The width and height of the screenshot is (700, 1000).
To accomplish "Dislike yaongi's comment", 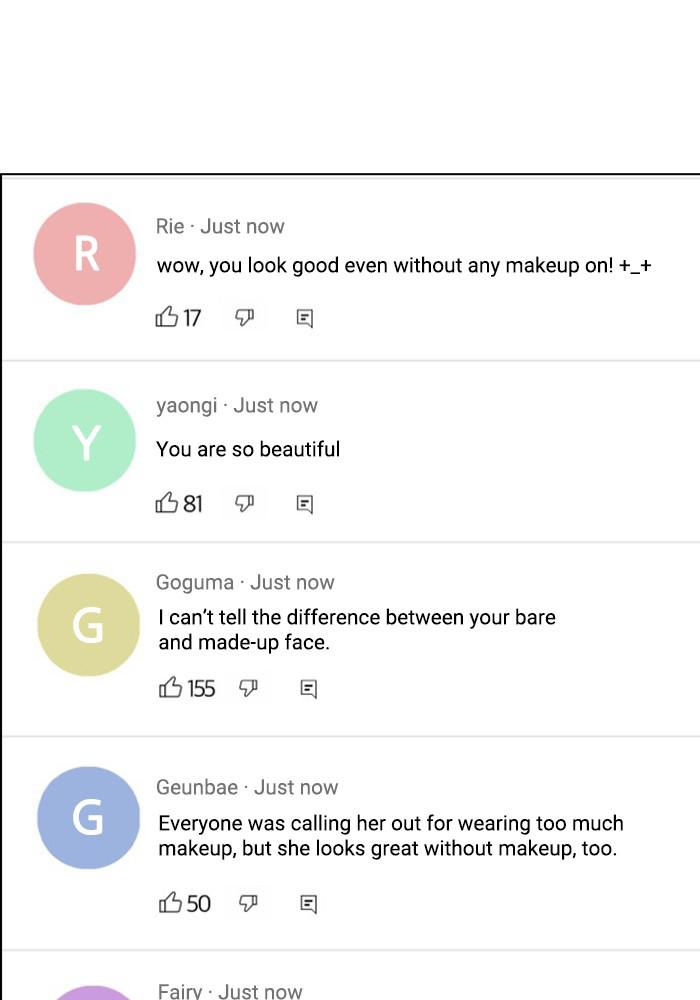I will 244,503.
